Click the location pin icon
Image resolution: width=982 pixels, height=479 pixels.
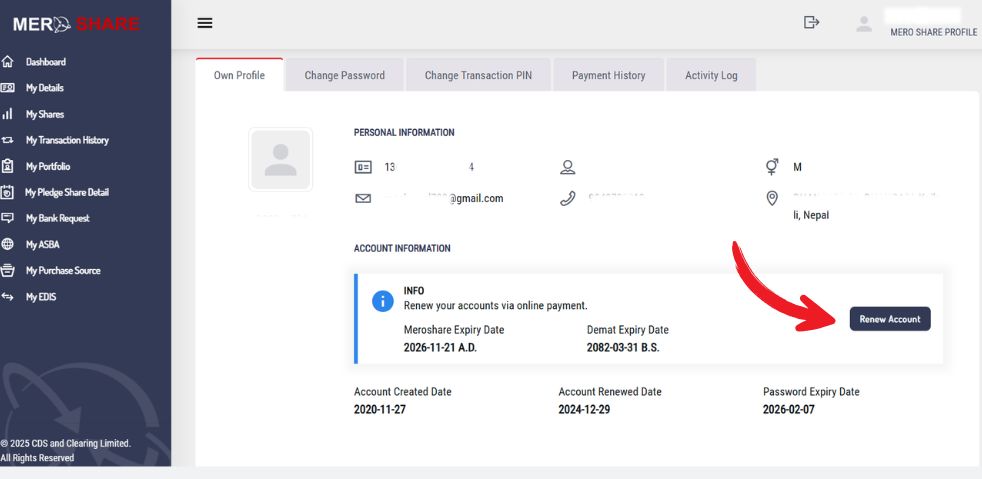pos(772,198)
